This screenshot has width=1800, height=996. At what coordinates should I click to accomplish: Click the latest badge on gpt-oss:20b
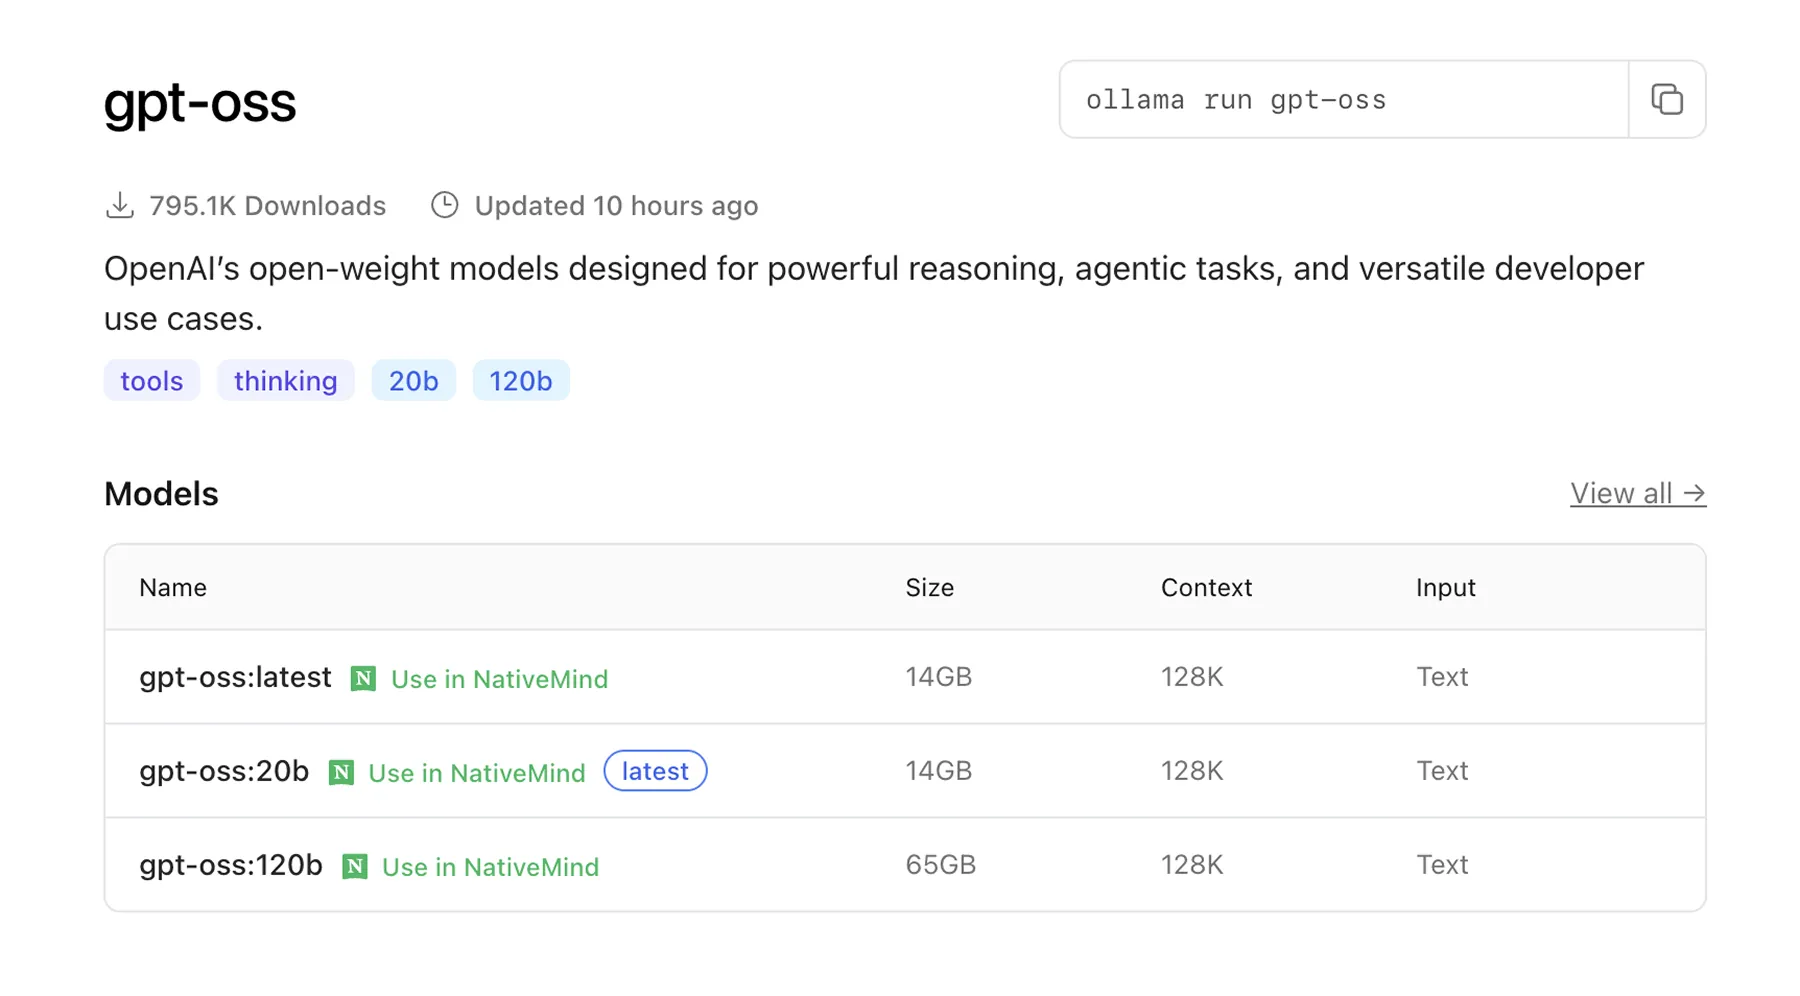tap(656, 771)
